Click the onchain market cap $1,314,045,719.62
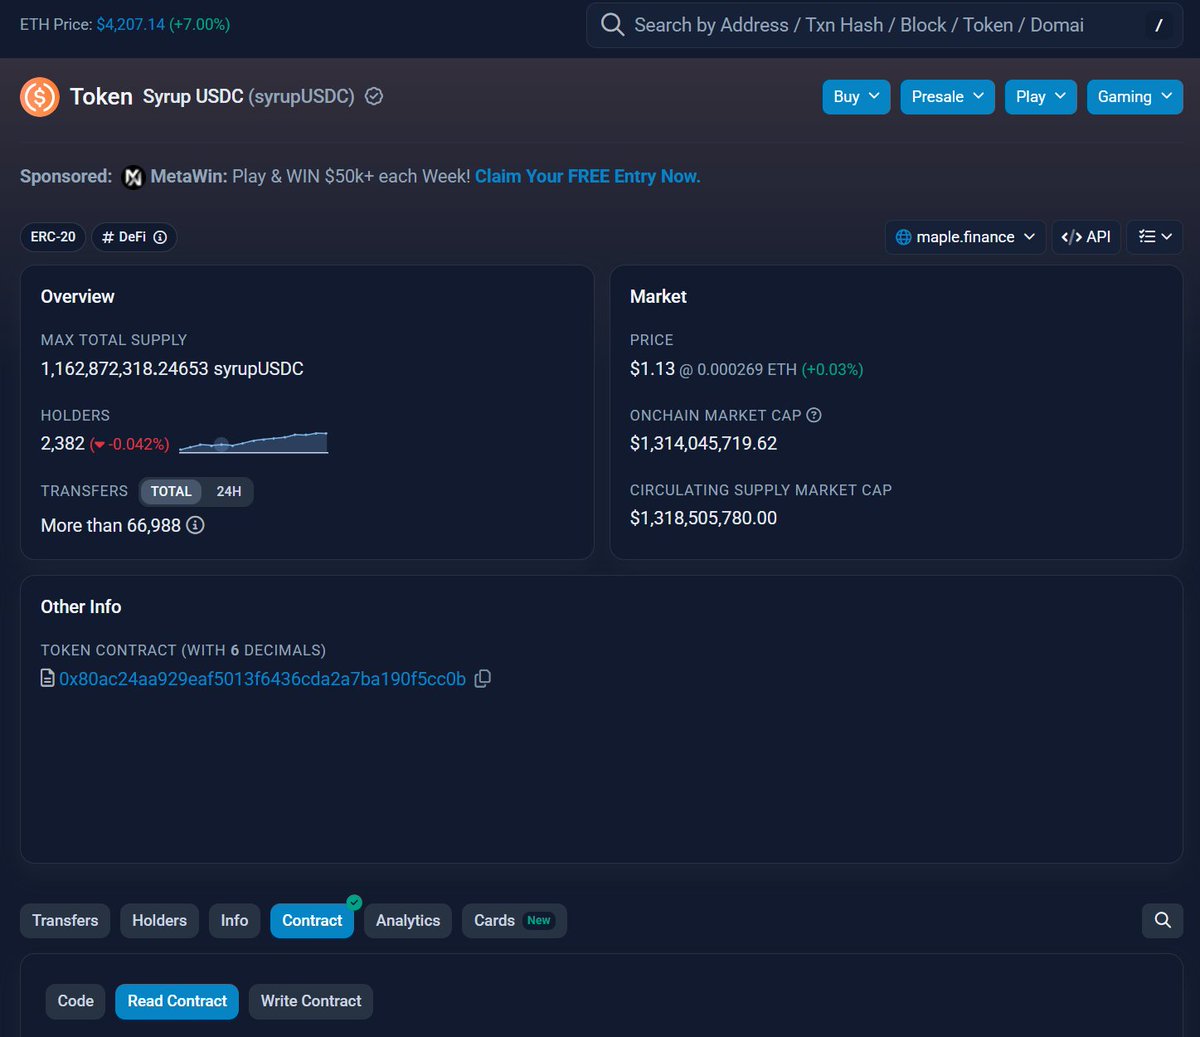The image size is (1200, 1037). [x=703, y=443]
